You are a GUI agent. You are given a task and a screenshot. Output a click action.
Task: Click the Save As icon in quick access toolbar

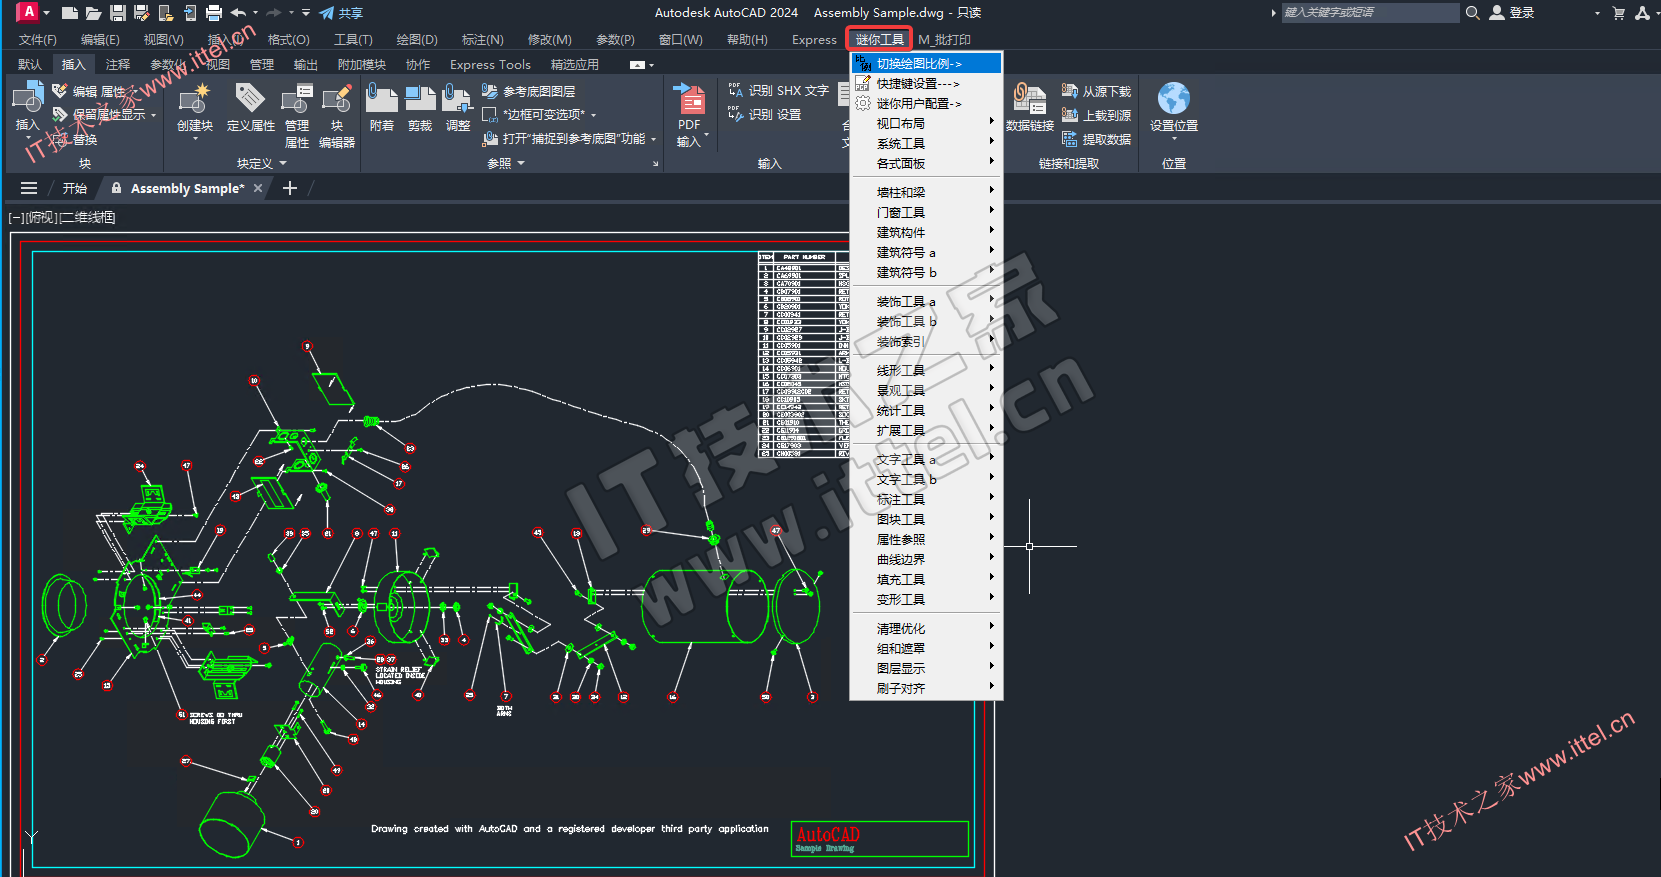[141, 13]
